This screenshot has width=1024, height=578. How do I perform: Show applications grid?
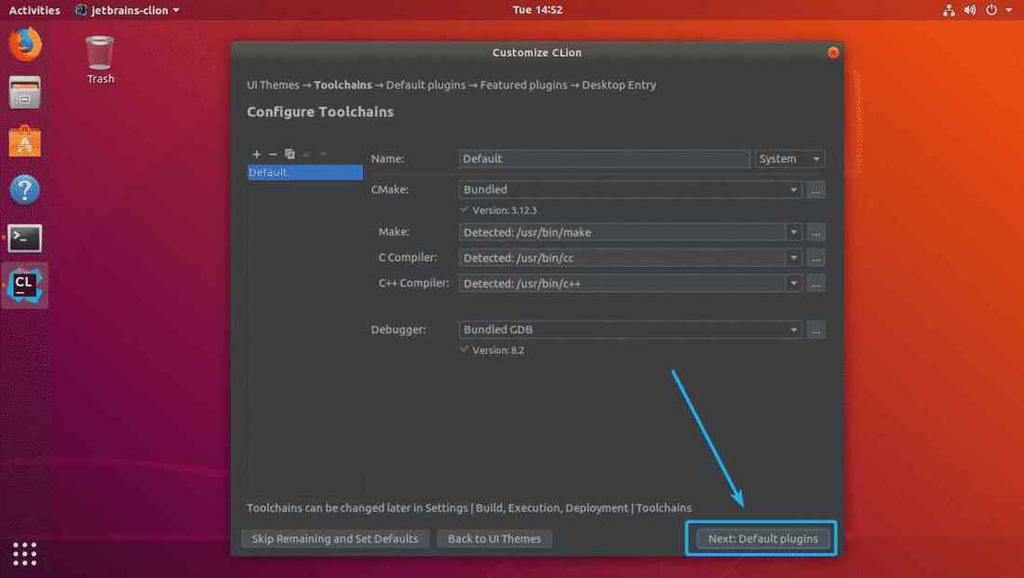click(x=25, y=554)
